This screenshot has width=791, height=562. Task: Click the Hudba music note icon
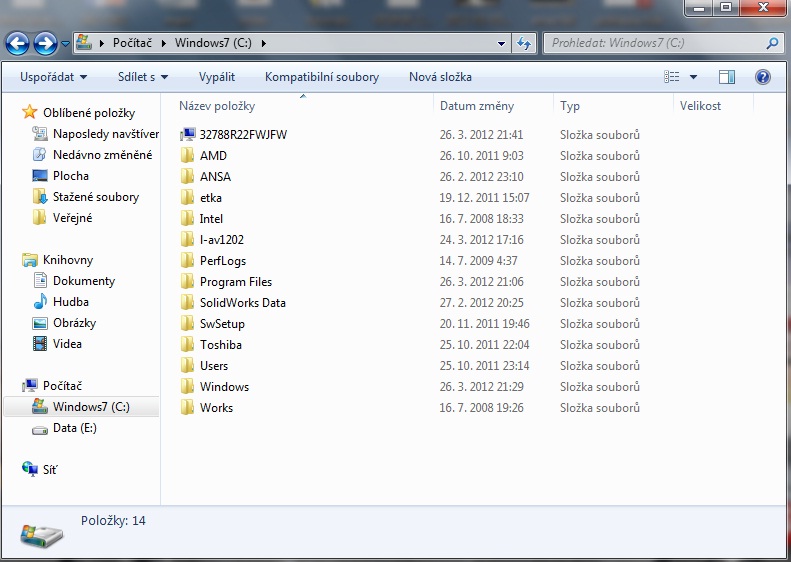coord(40,302)
